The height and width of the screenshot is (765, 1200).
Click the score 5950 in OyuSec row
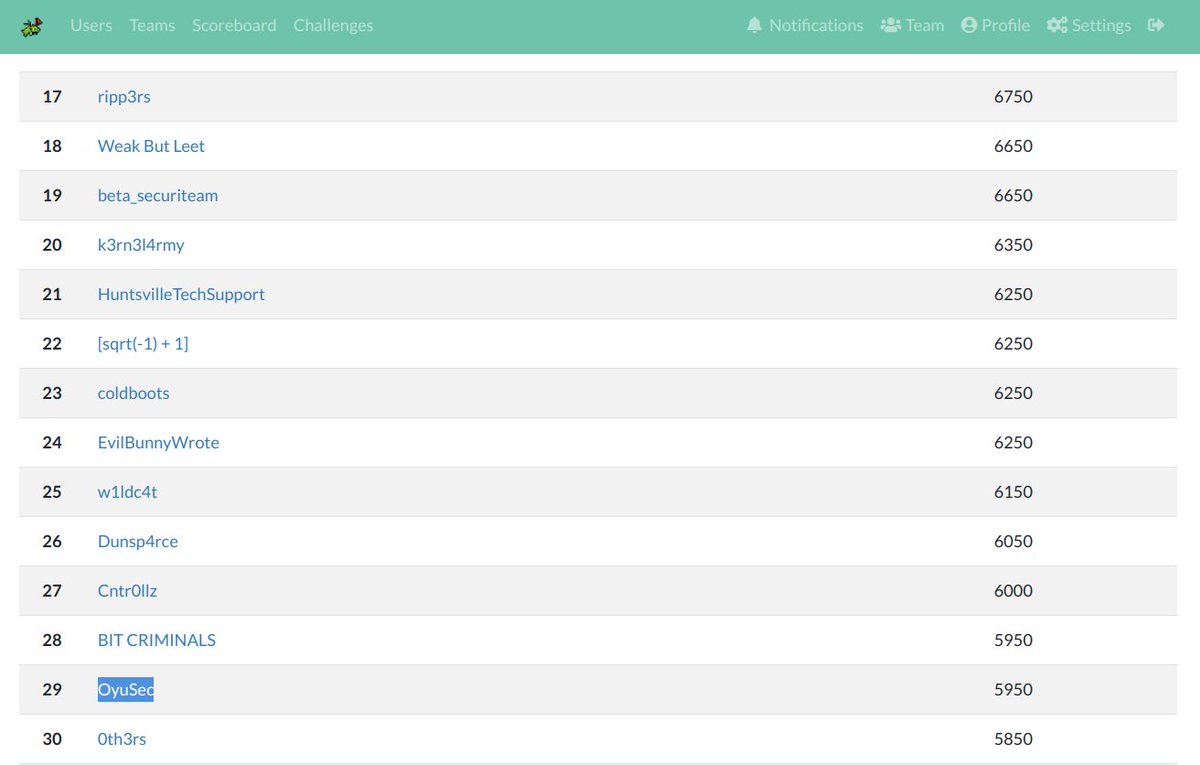pyautogui.click(x=1013, y=690)
